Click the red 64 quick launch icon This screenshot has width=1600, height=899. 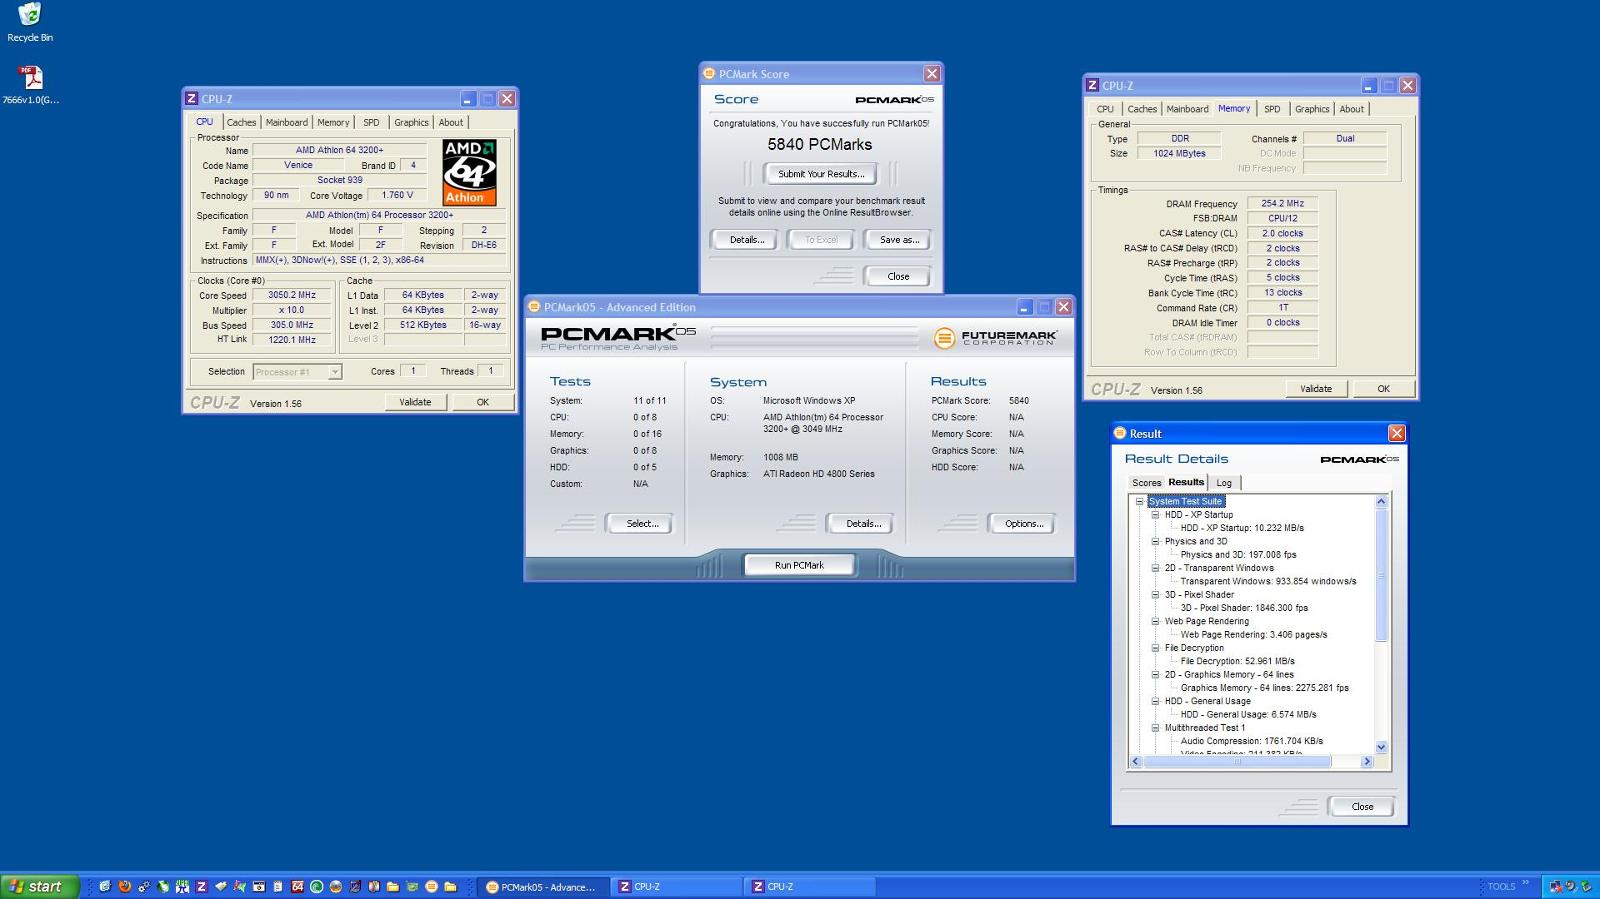point(297,886)
